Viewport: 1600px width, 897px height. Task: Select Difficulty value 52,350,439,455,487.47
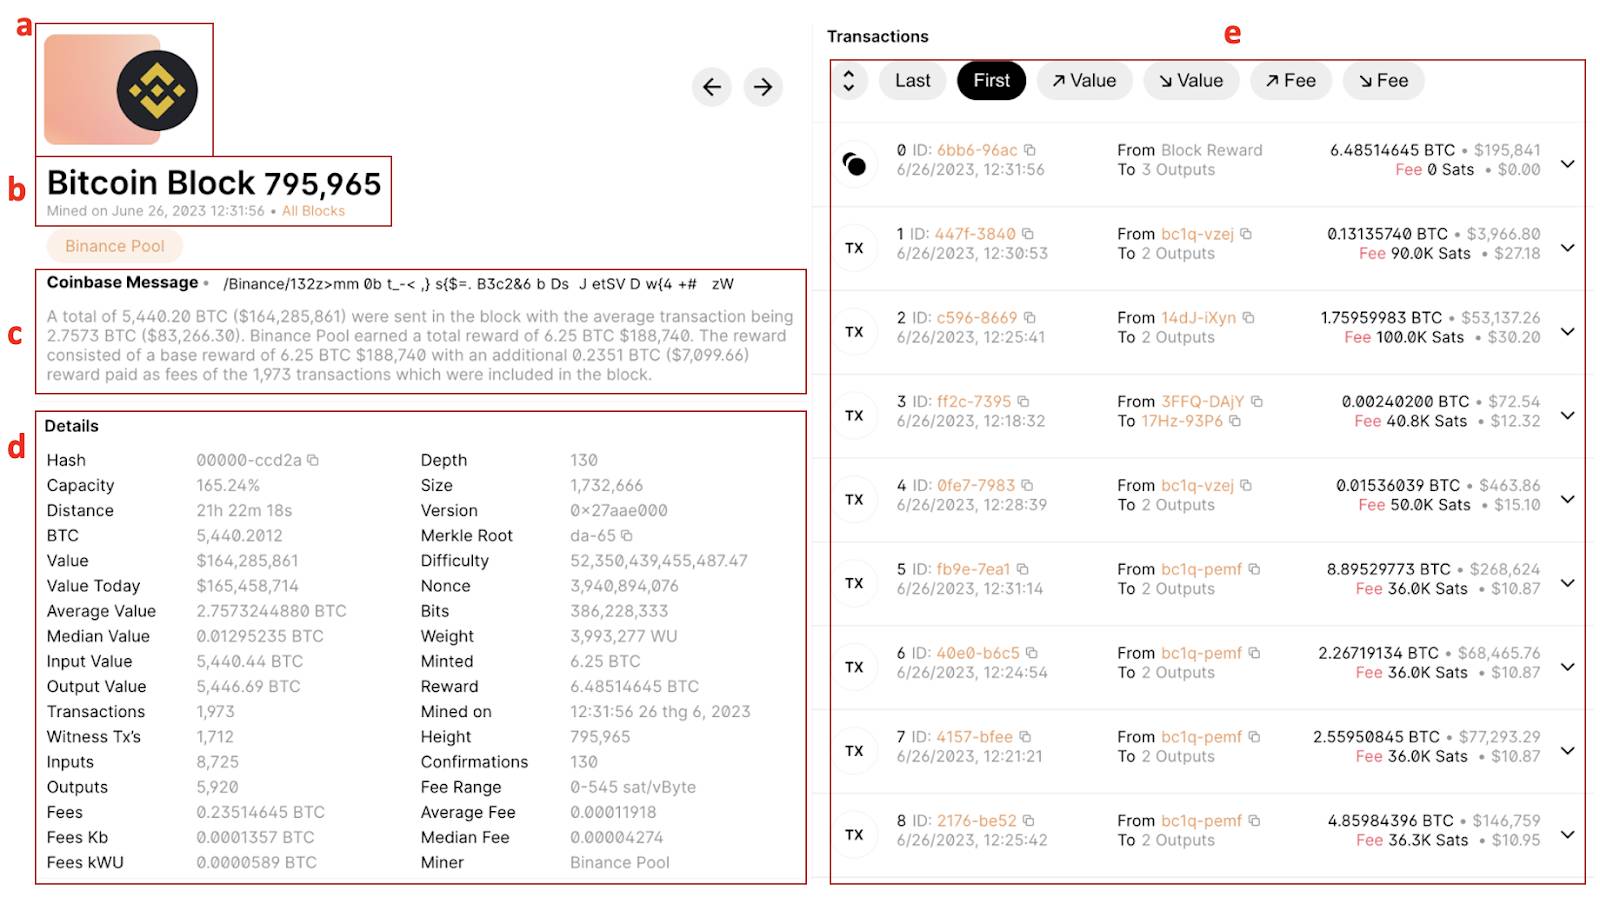coord(659,561)
